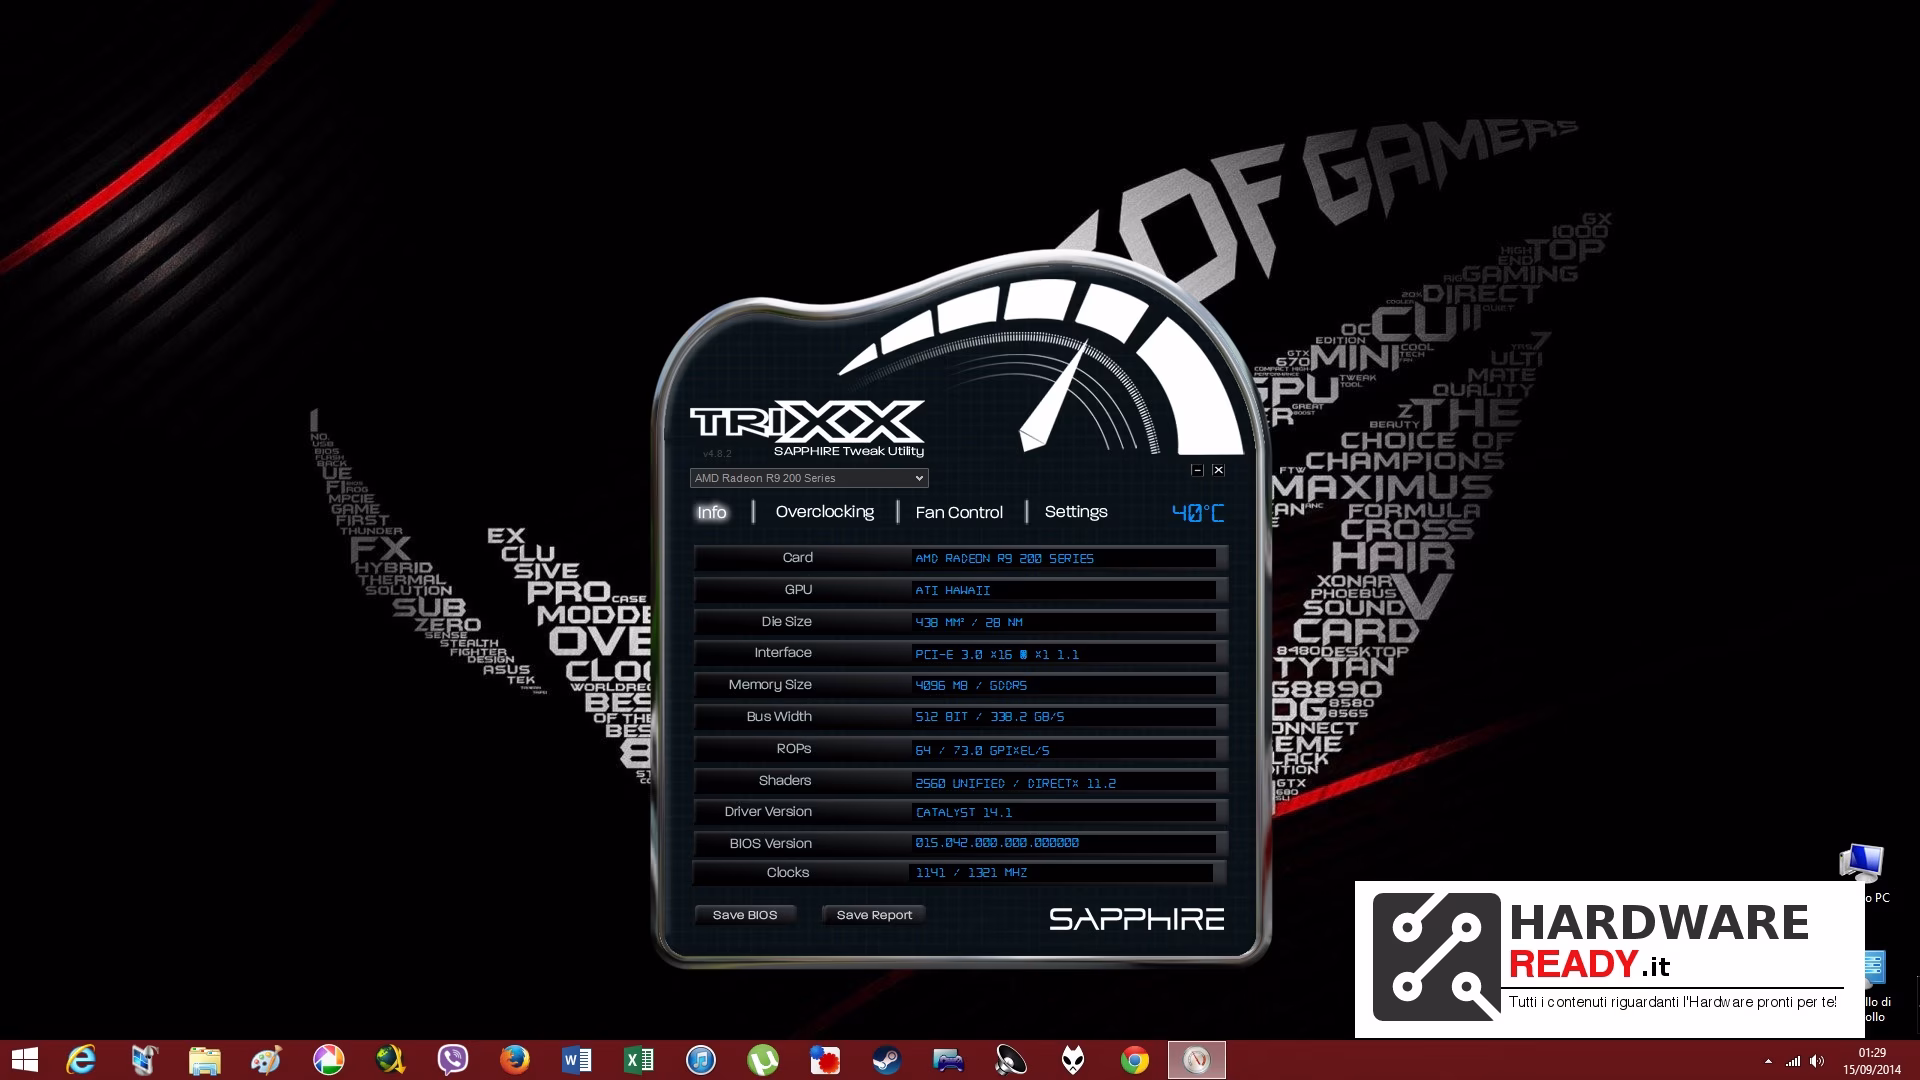Image resolution: width=1920 pixels, height=1080 pixels.
Task: Click the Clocks value 1141 / 1321 MHZ
Action: point(971,873)
